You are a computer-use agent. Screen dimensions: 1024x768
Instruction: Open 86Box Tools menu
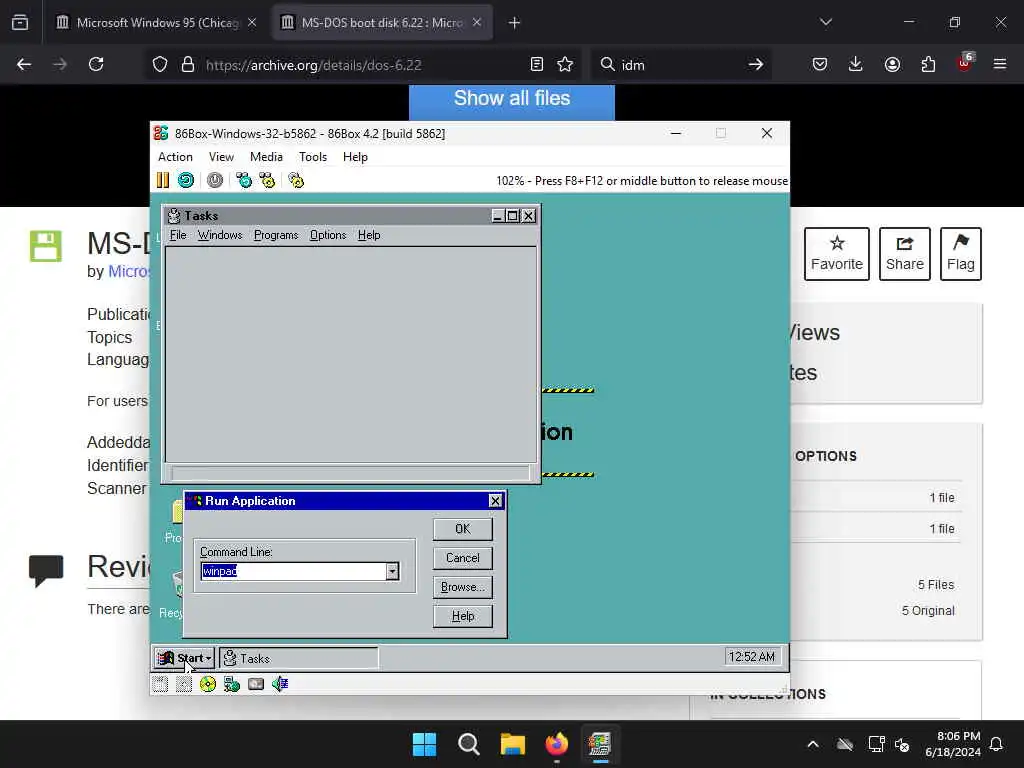pos(313,157)
